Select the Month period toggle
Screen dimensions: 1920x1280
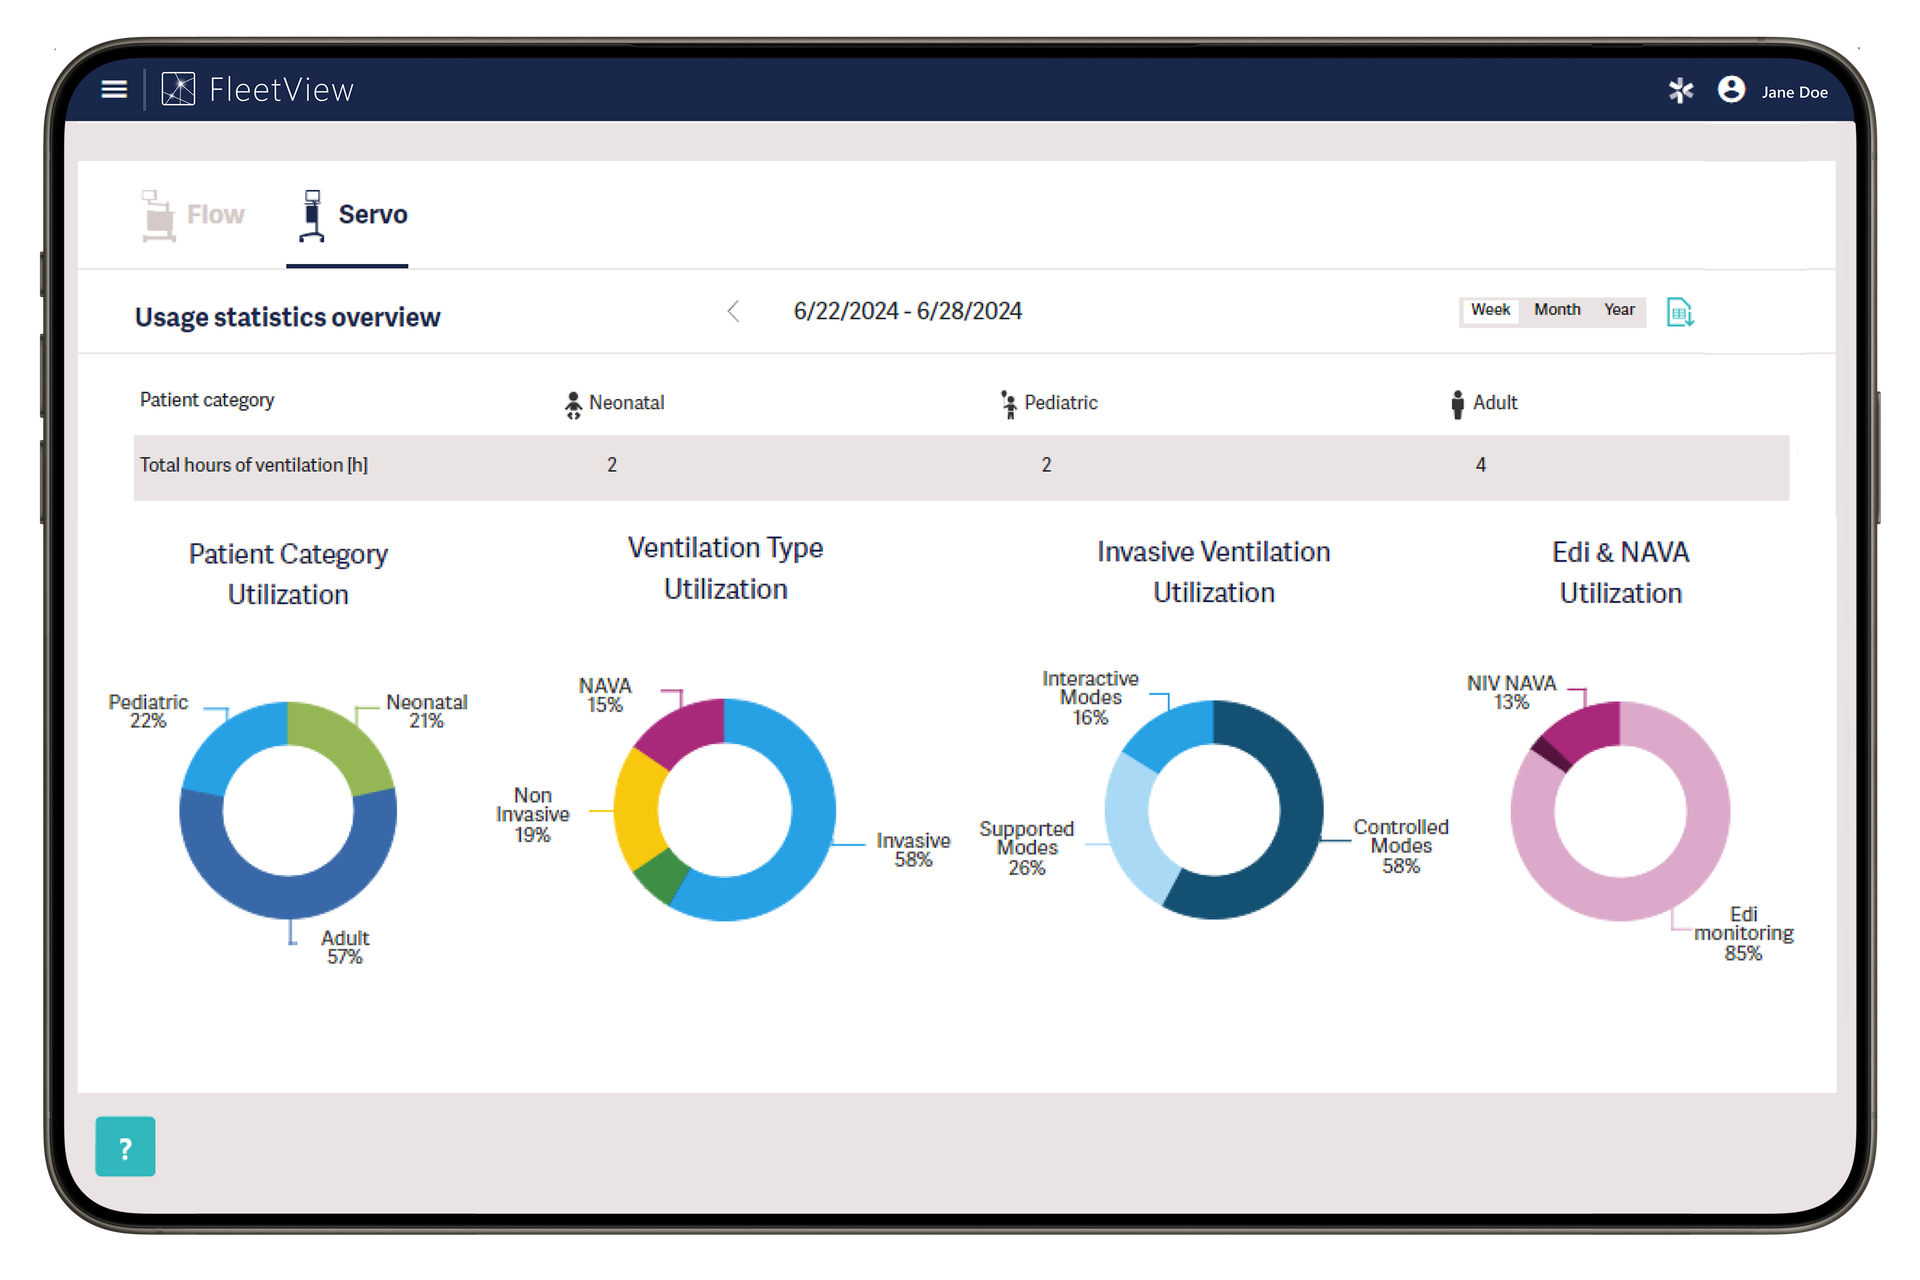(1557, 310)
